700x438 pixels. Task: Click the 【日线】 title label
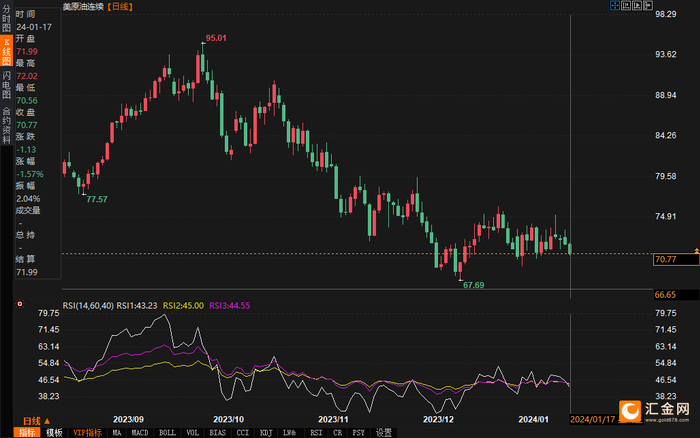point(120,7)
